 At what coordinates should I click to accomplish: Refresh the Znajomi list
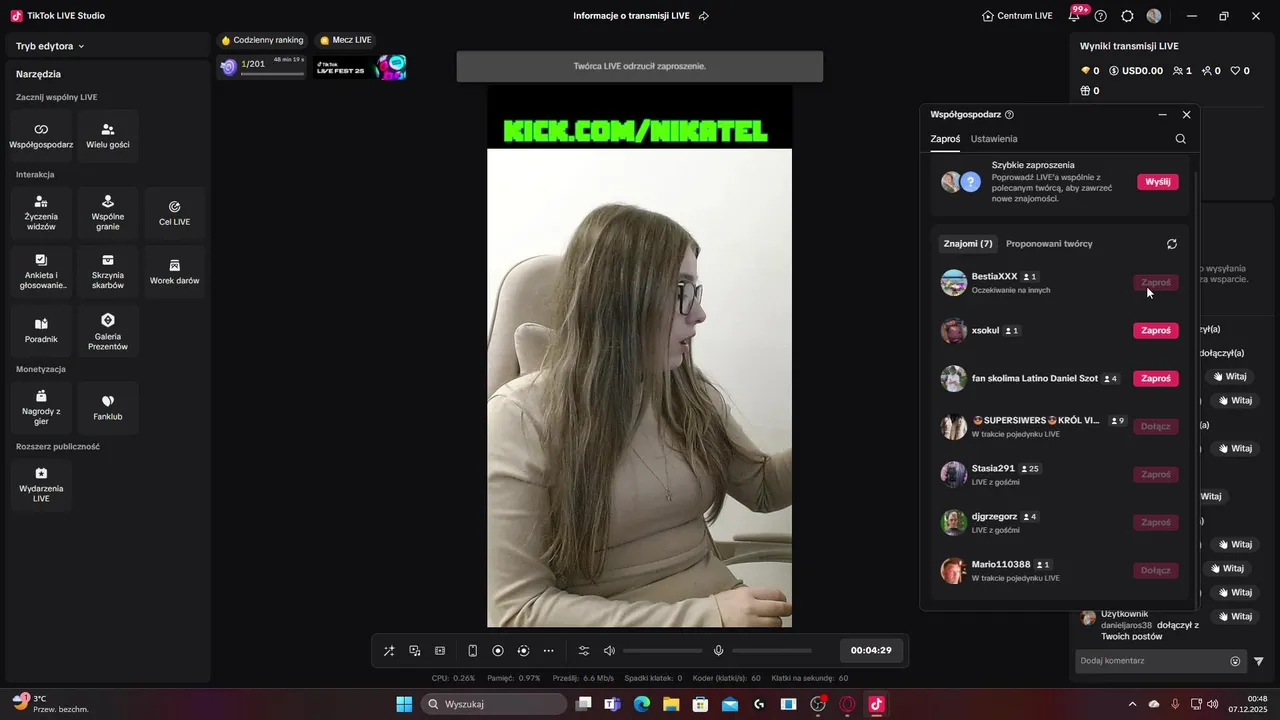click(1172, 244)
